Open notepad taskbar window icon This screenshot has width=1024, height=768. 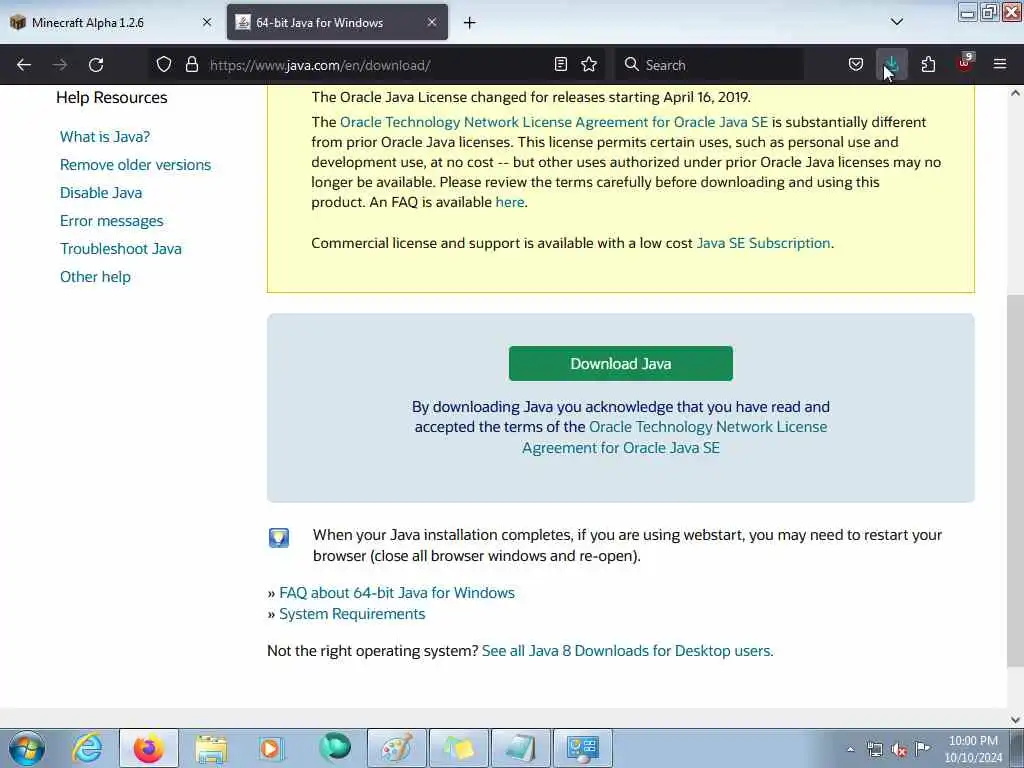tap(520, 748)
